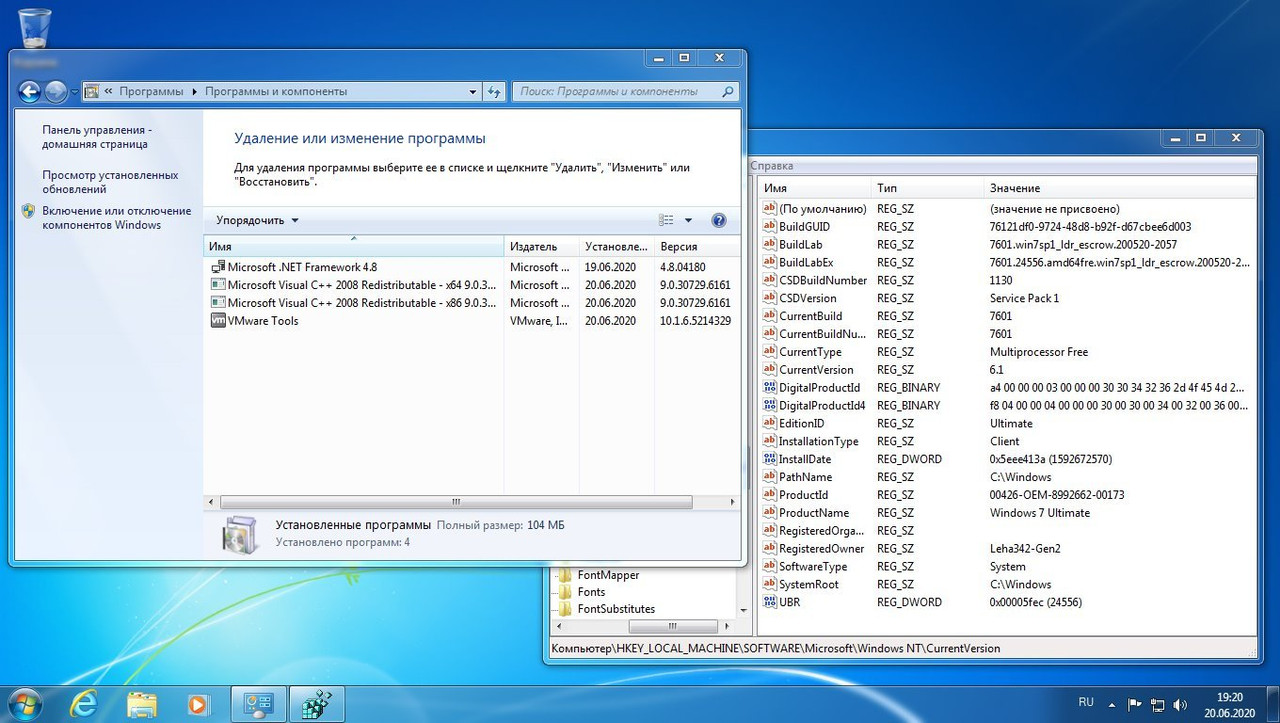Screen dimensions: 1280x723
Task: Open Справка menu in Registry Editor
Action: point(771,165)
